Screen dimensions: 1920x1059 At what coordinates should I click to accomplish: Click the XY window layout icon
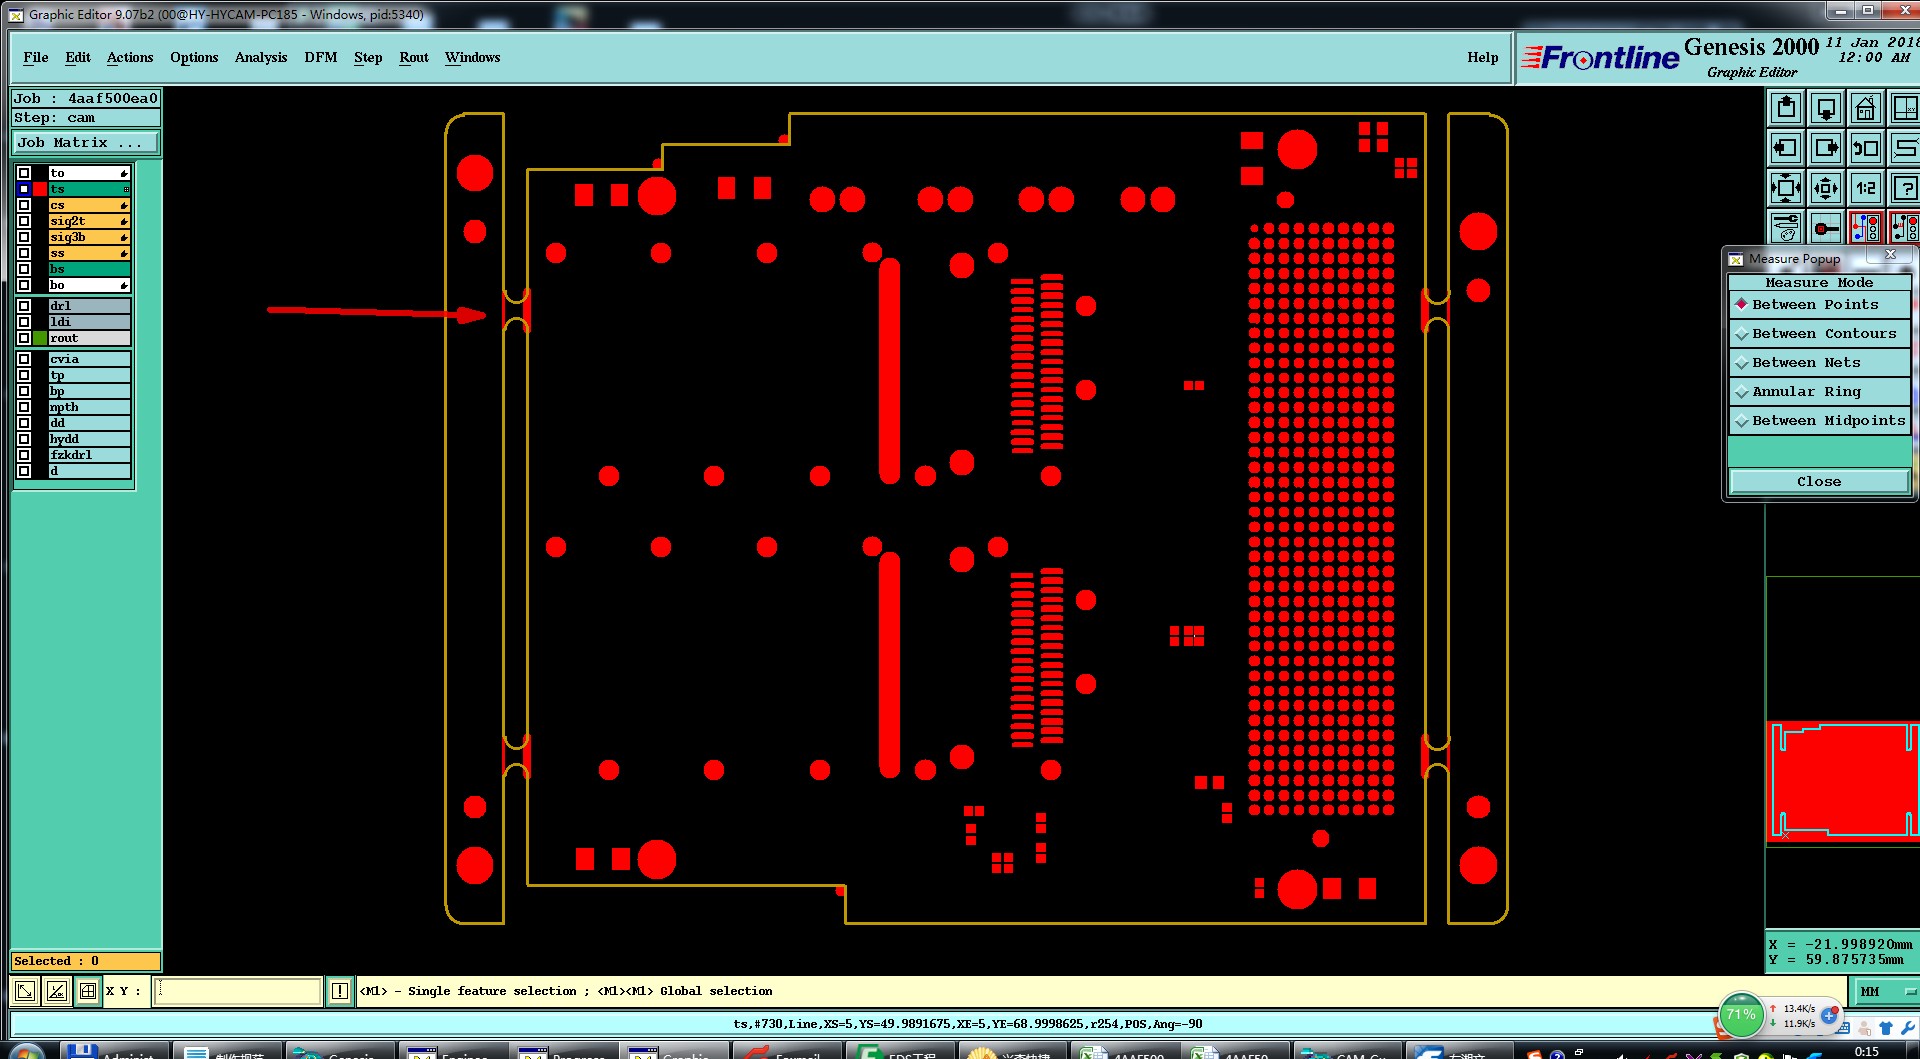(x=1905, y=108)
